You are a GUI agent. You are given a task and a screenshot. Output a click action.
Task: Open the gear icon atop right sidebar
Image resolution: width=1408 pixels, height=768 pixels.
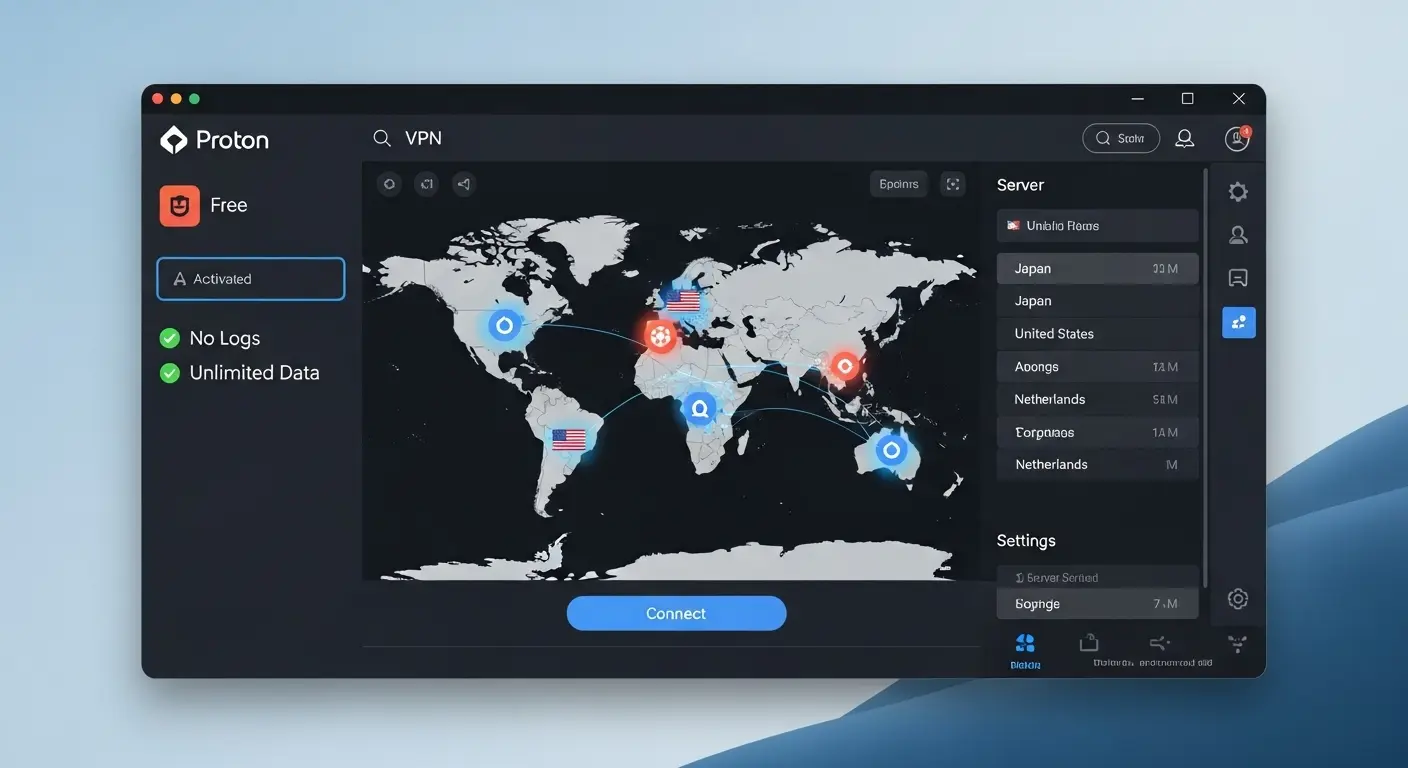(1238, 192)
